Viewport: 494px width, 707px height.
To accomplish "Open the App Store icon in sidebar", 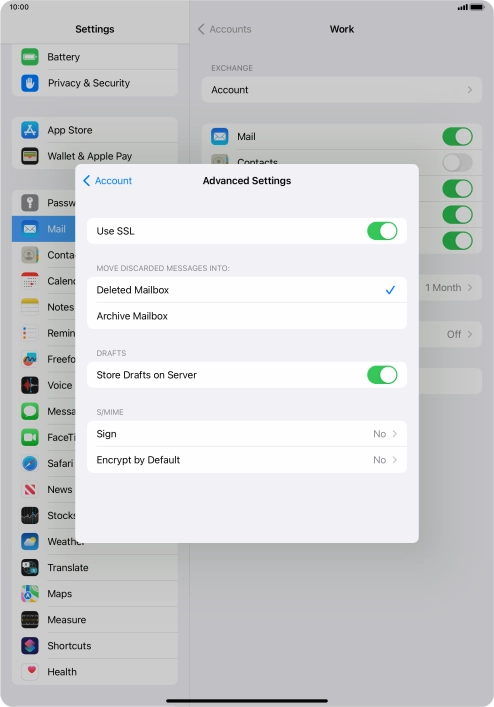I will (x=30, y=130).
